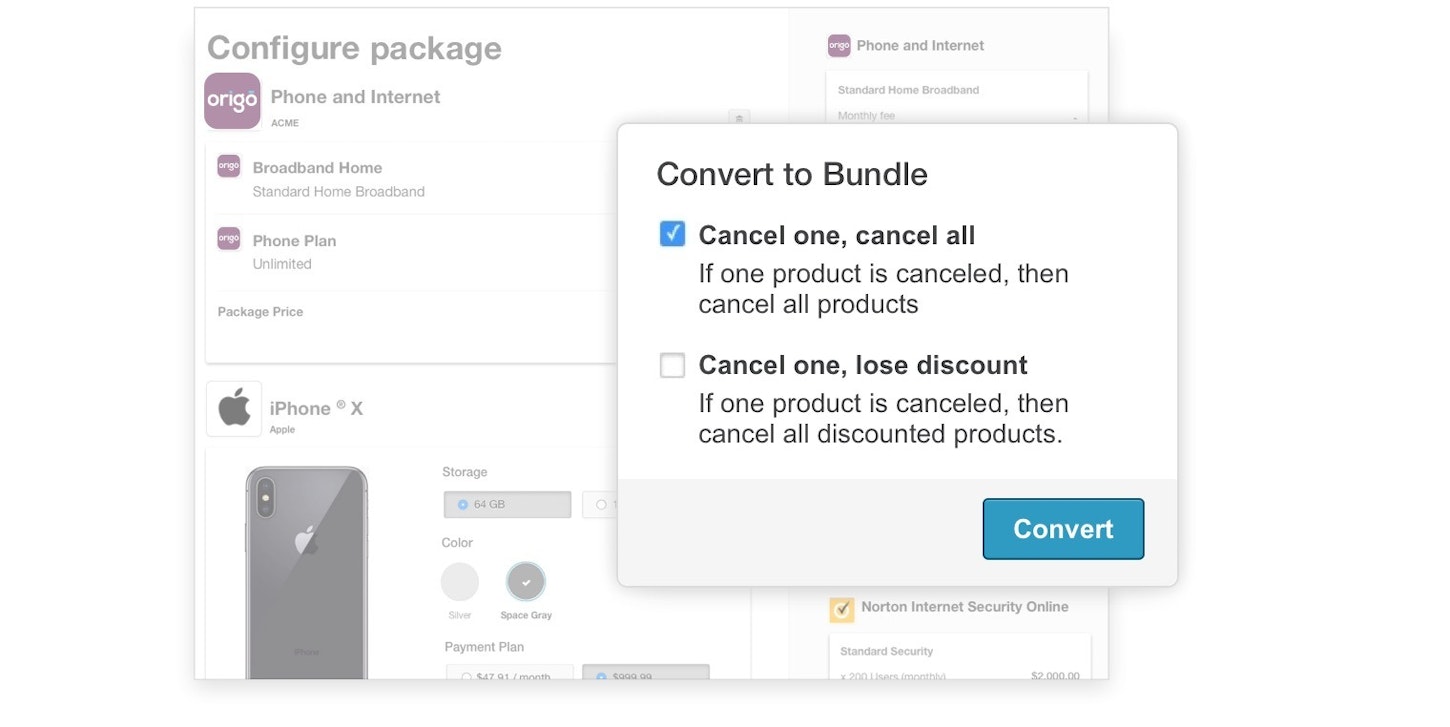Image resolution: width=1450 pixels, height=727 pixels.
Task: Click the large Origo Phone and Internet logo
Action: (x=232, y=101)
